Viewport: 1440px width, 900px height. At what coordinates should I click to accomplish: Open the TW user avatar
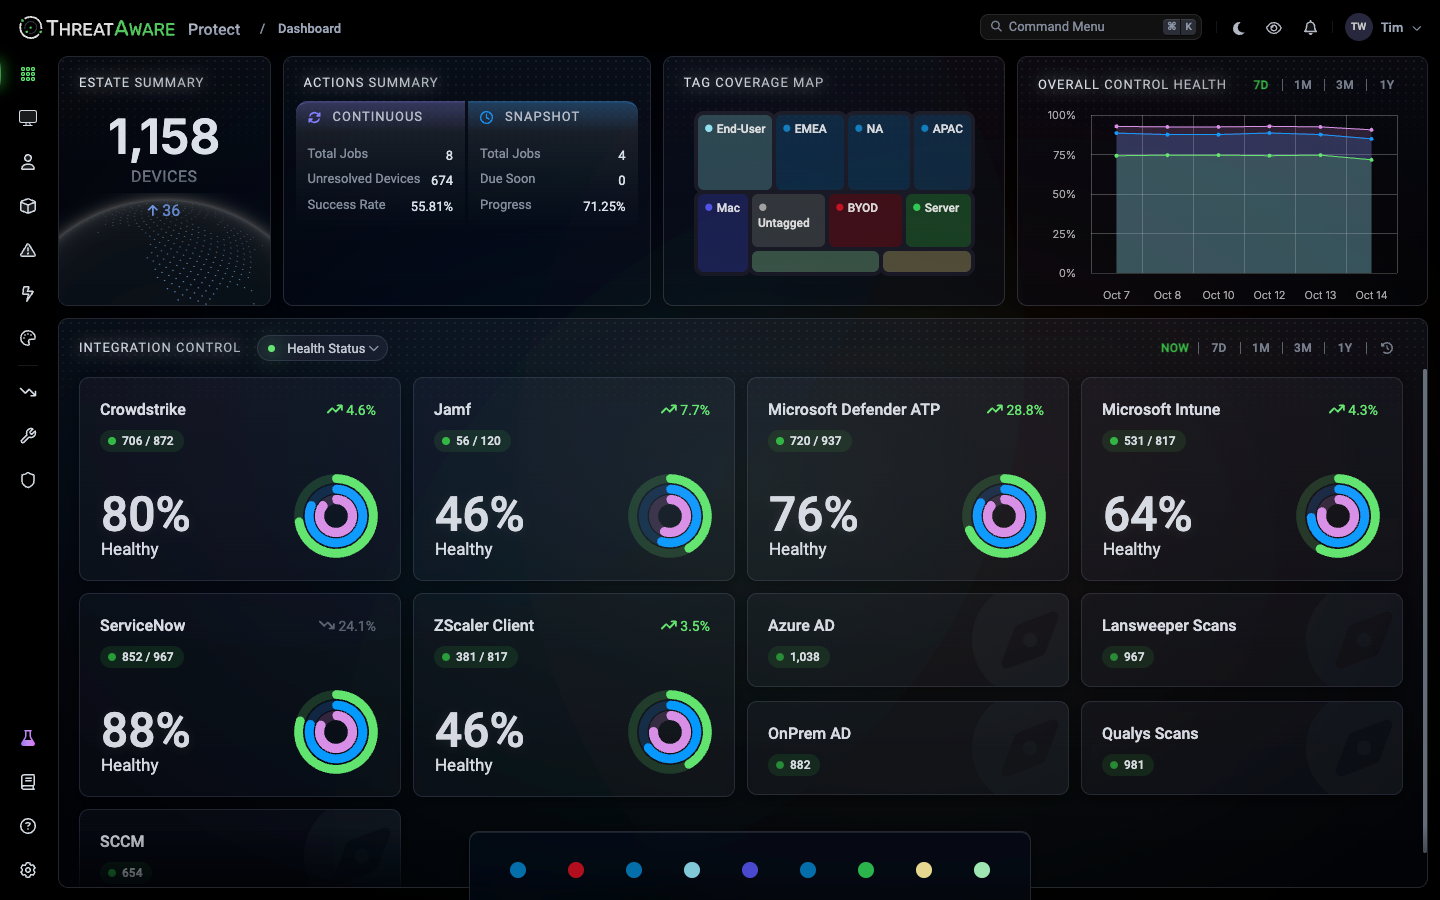click(1358, 27)
